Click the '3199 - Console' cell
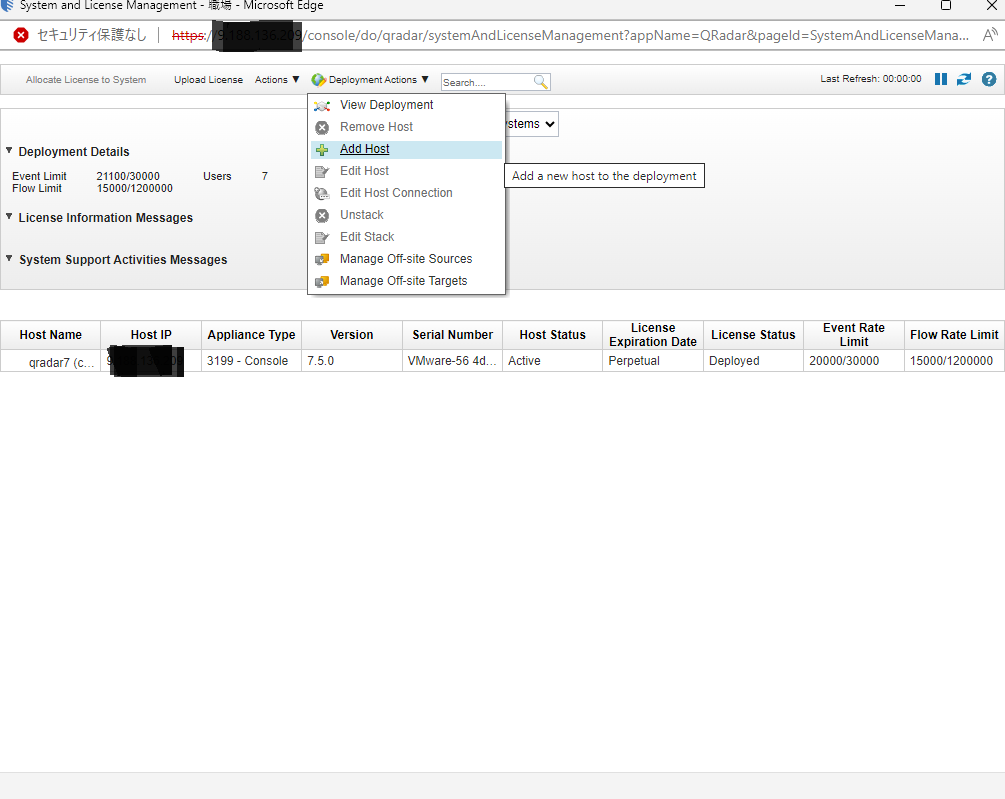 (251, 361)
